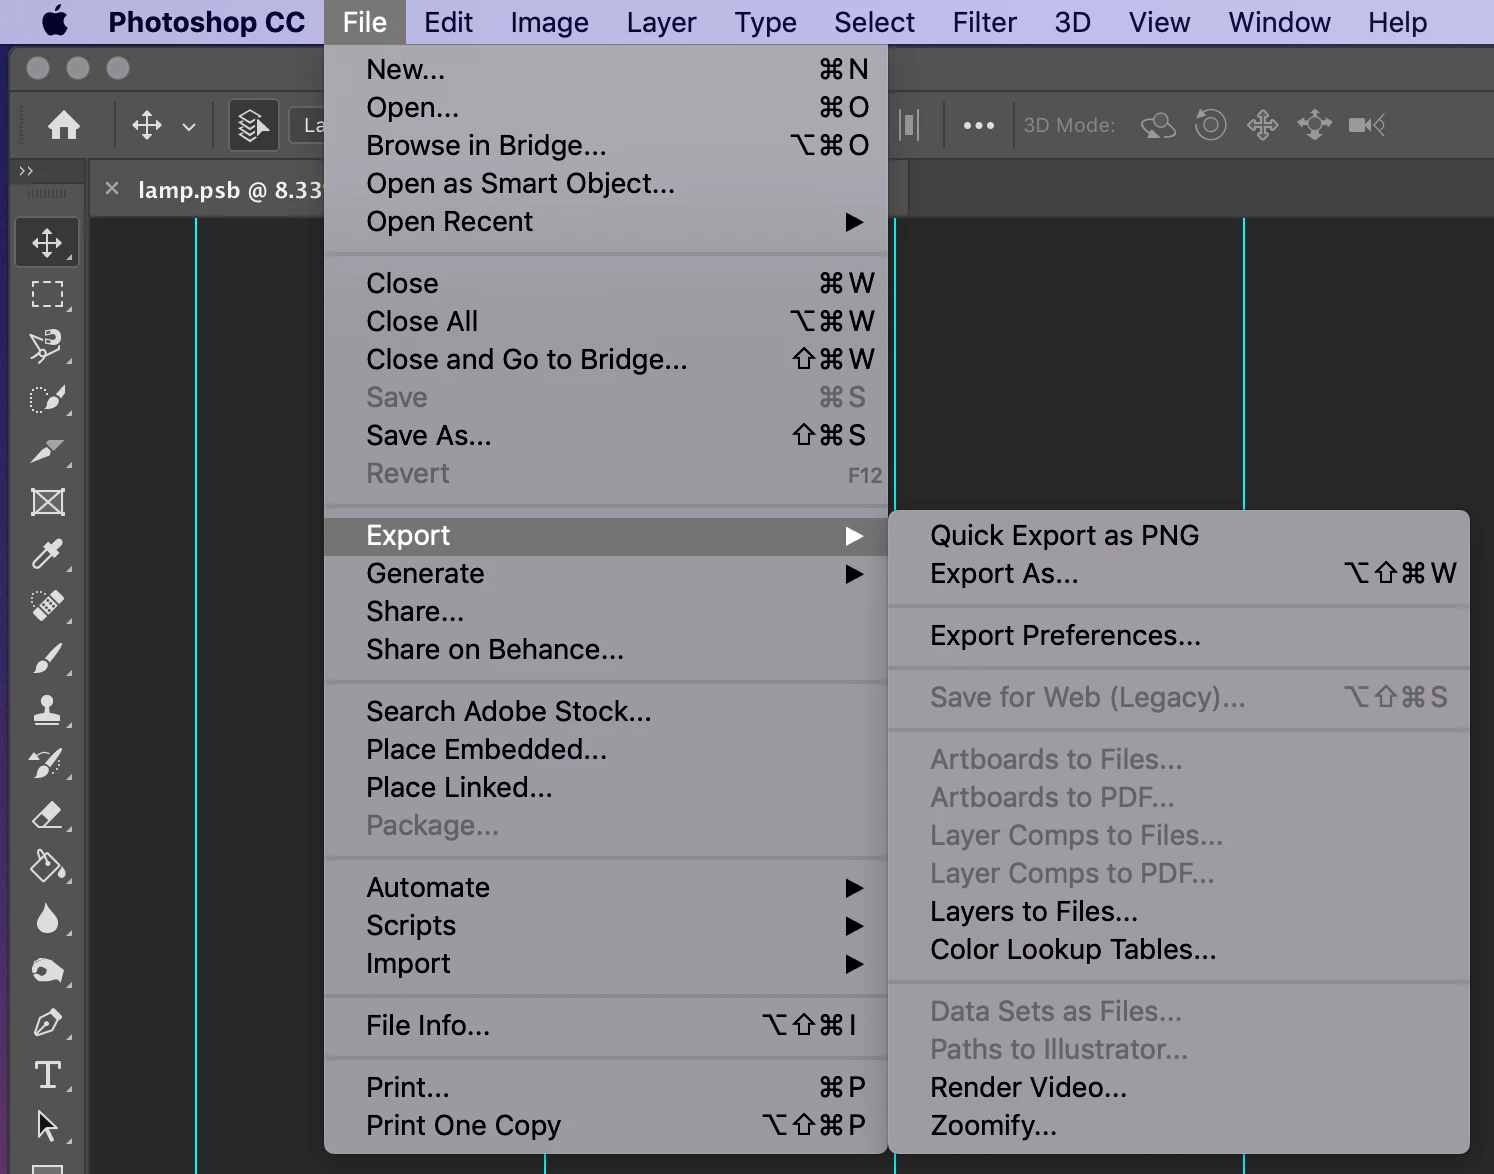Expand the Generate submenu

[605, 574]
